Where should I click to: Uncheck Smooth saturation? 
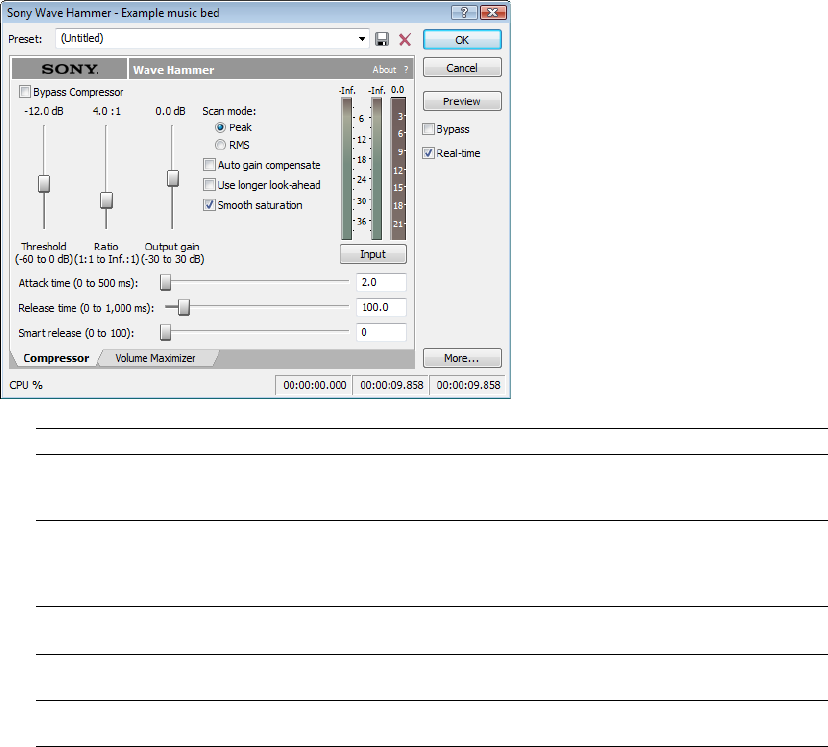pyautogui.click(x=209, y=205)
